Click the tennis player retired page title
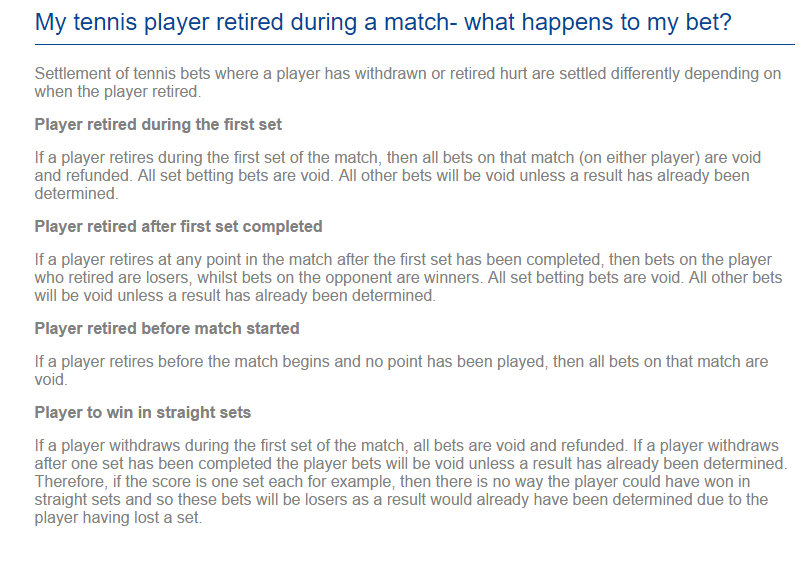Image resolution: width=804 pixels, height=572 pixels. (383, 23)
